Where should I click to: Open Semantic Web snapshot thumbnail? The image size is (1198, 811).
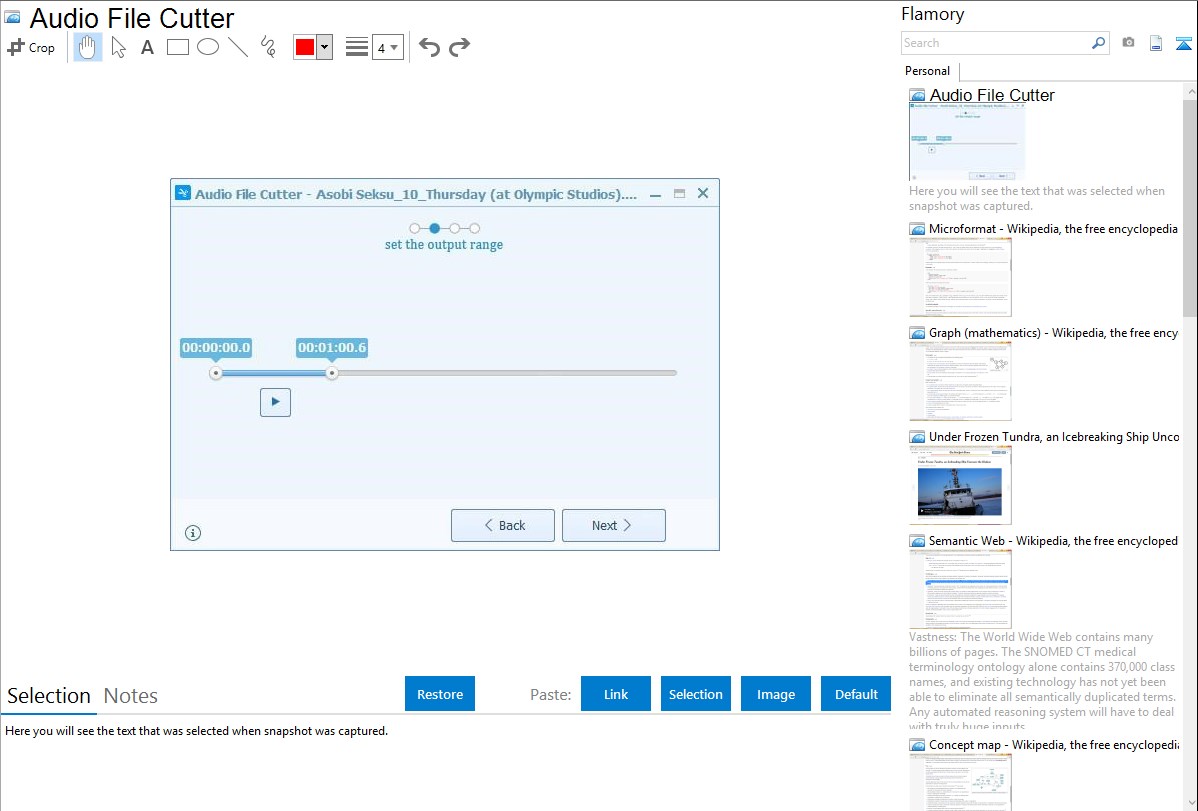coord(960,589)
